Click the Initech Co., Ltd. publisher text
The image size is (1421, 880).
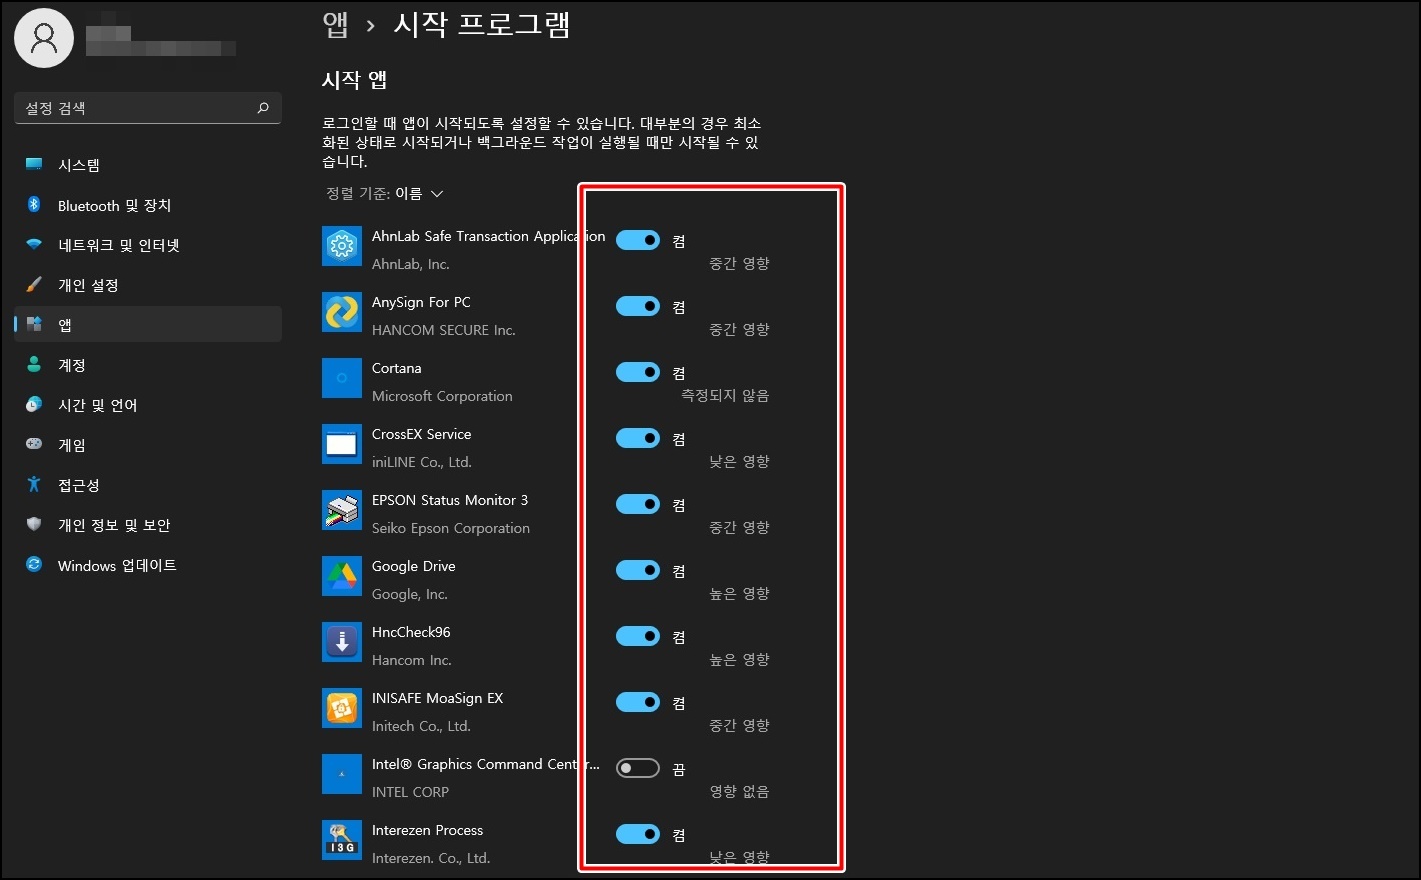(421, 726)
